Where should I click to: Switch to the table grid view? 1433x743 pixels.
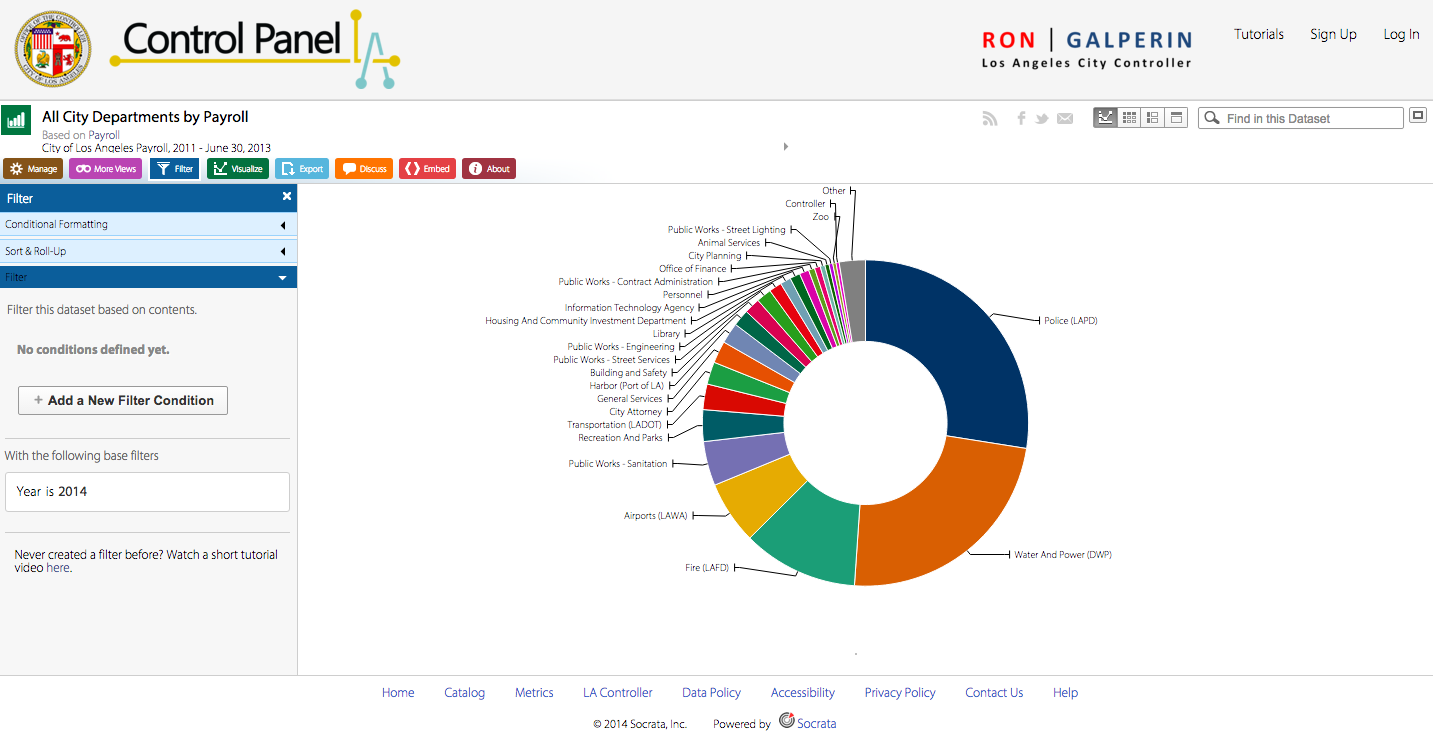(1129, 118)
